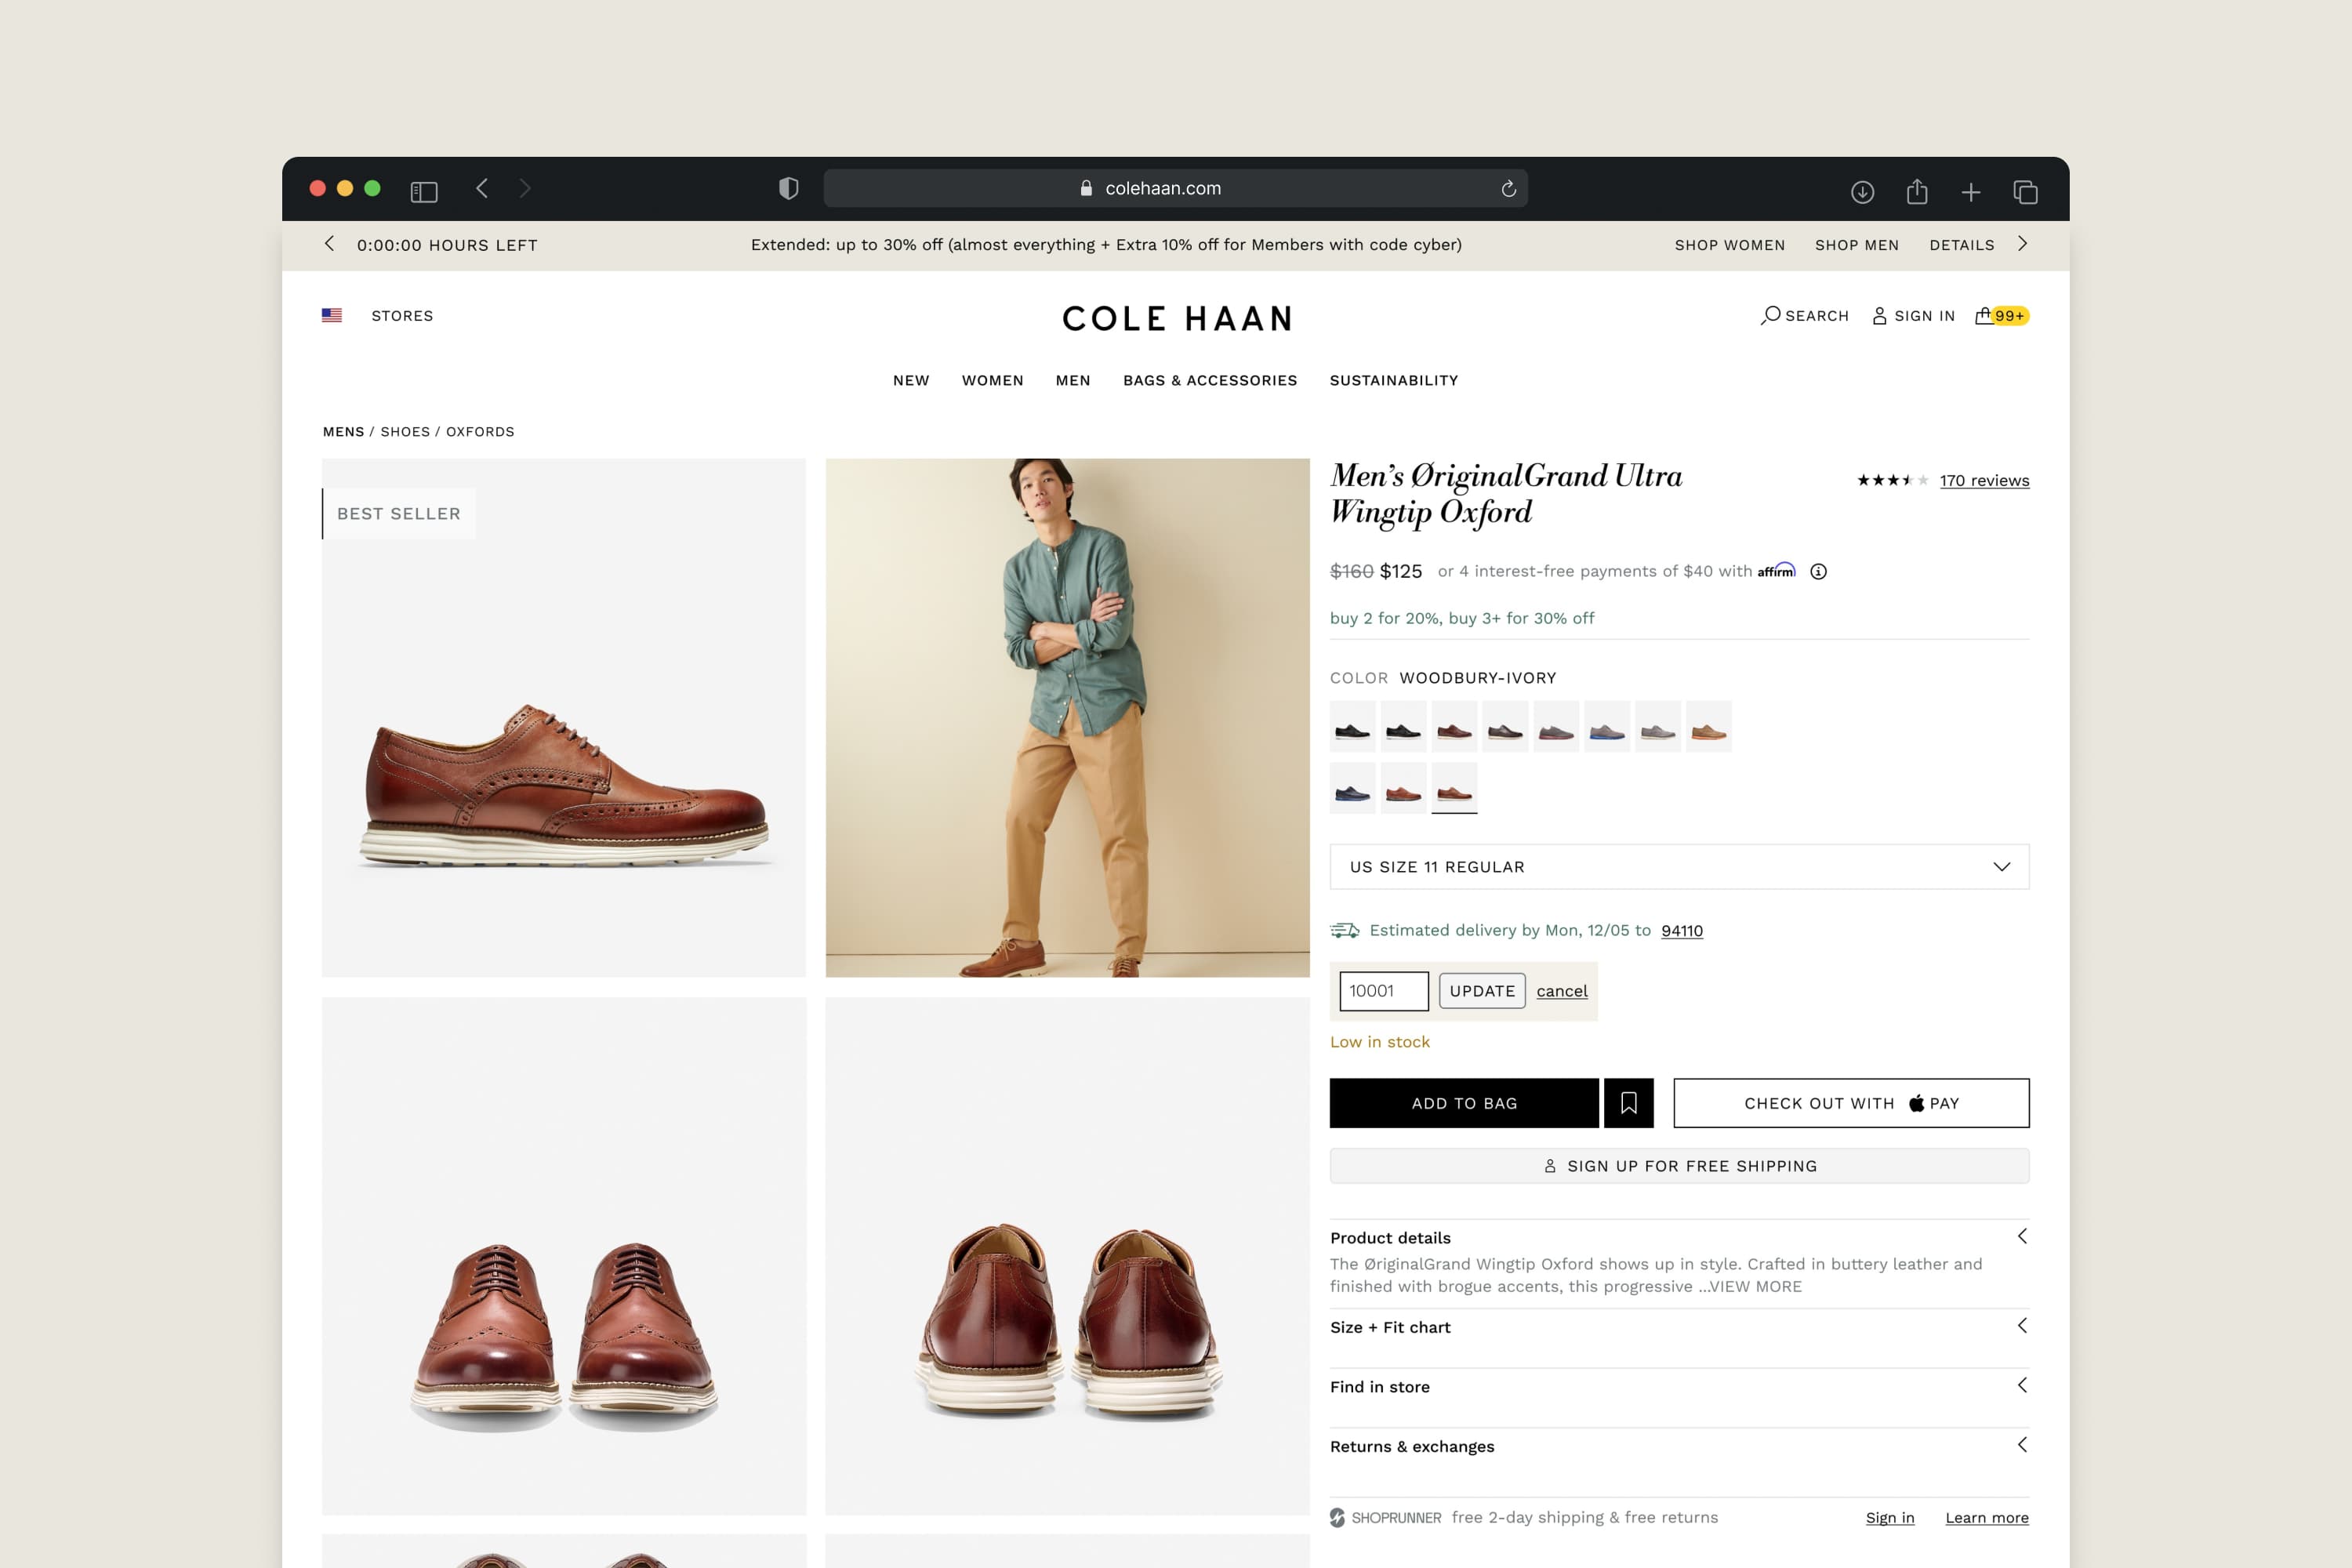
Task: Click the search magnifier icon
Action: 1770,315
